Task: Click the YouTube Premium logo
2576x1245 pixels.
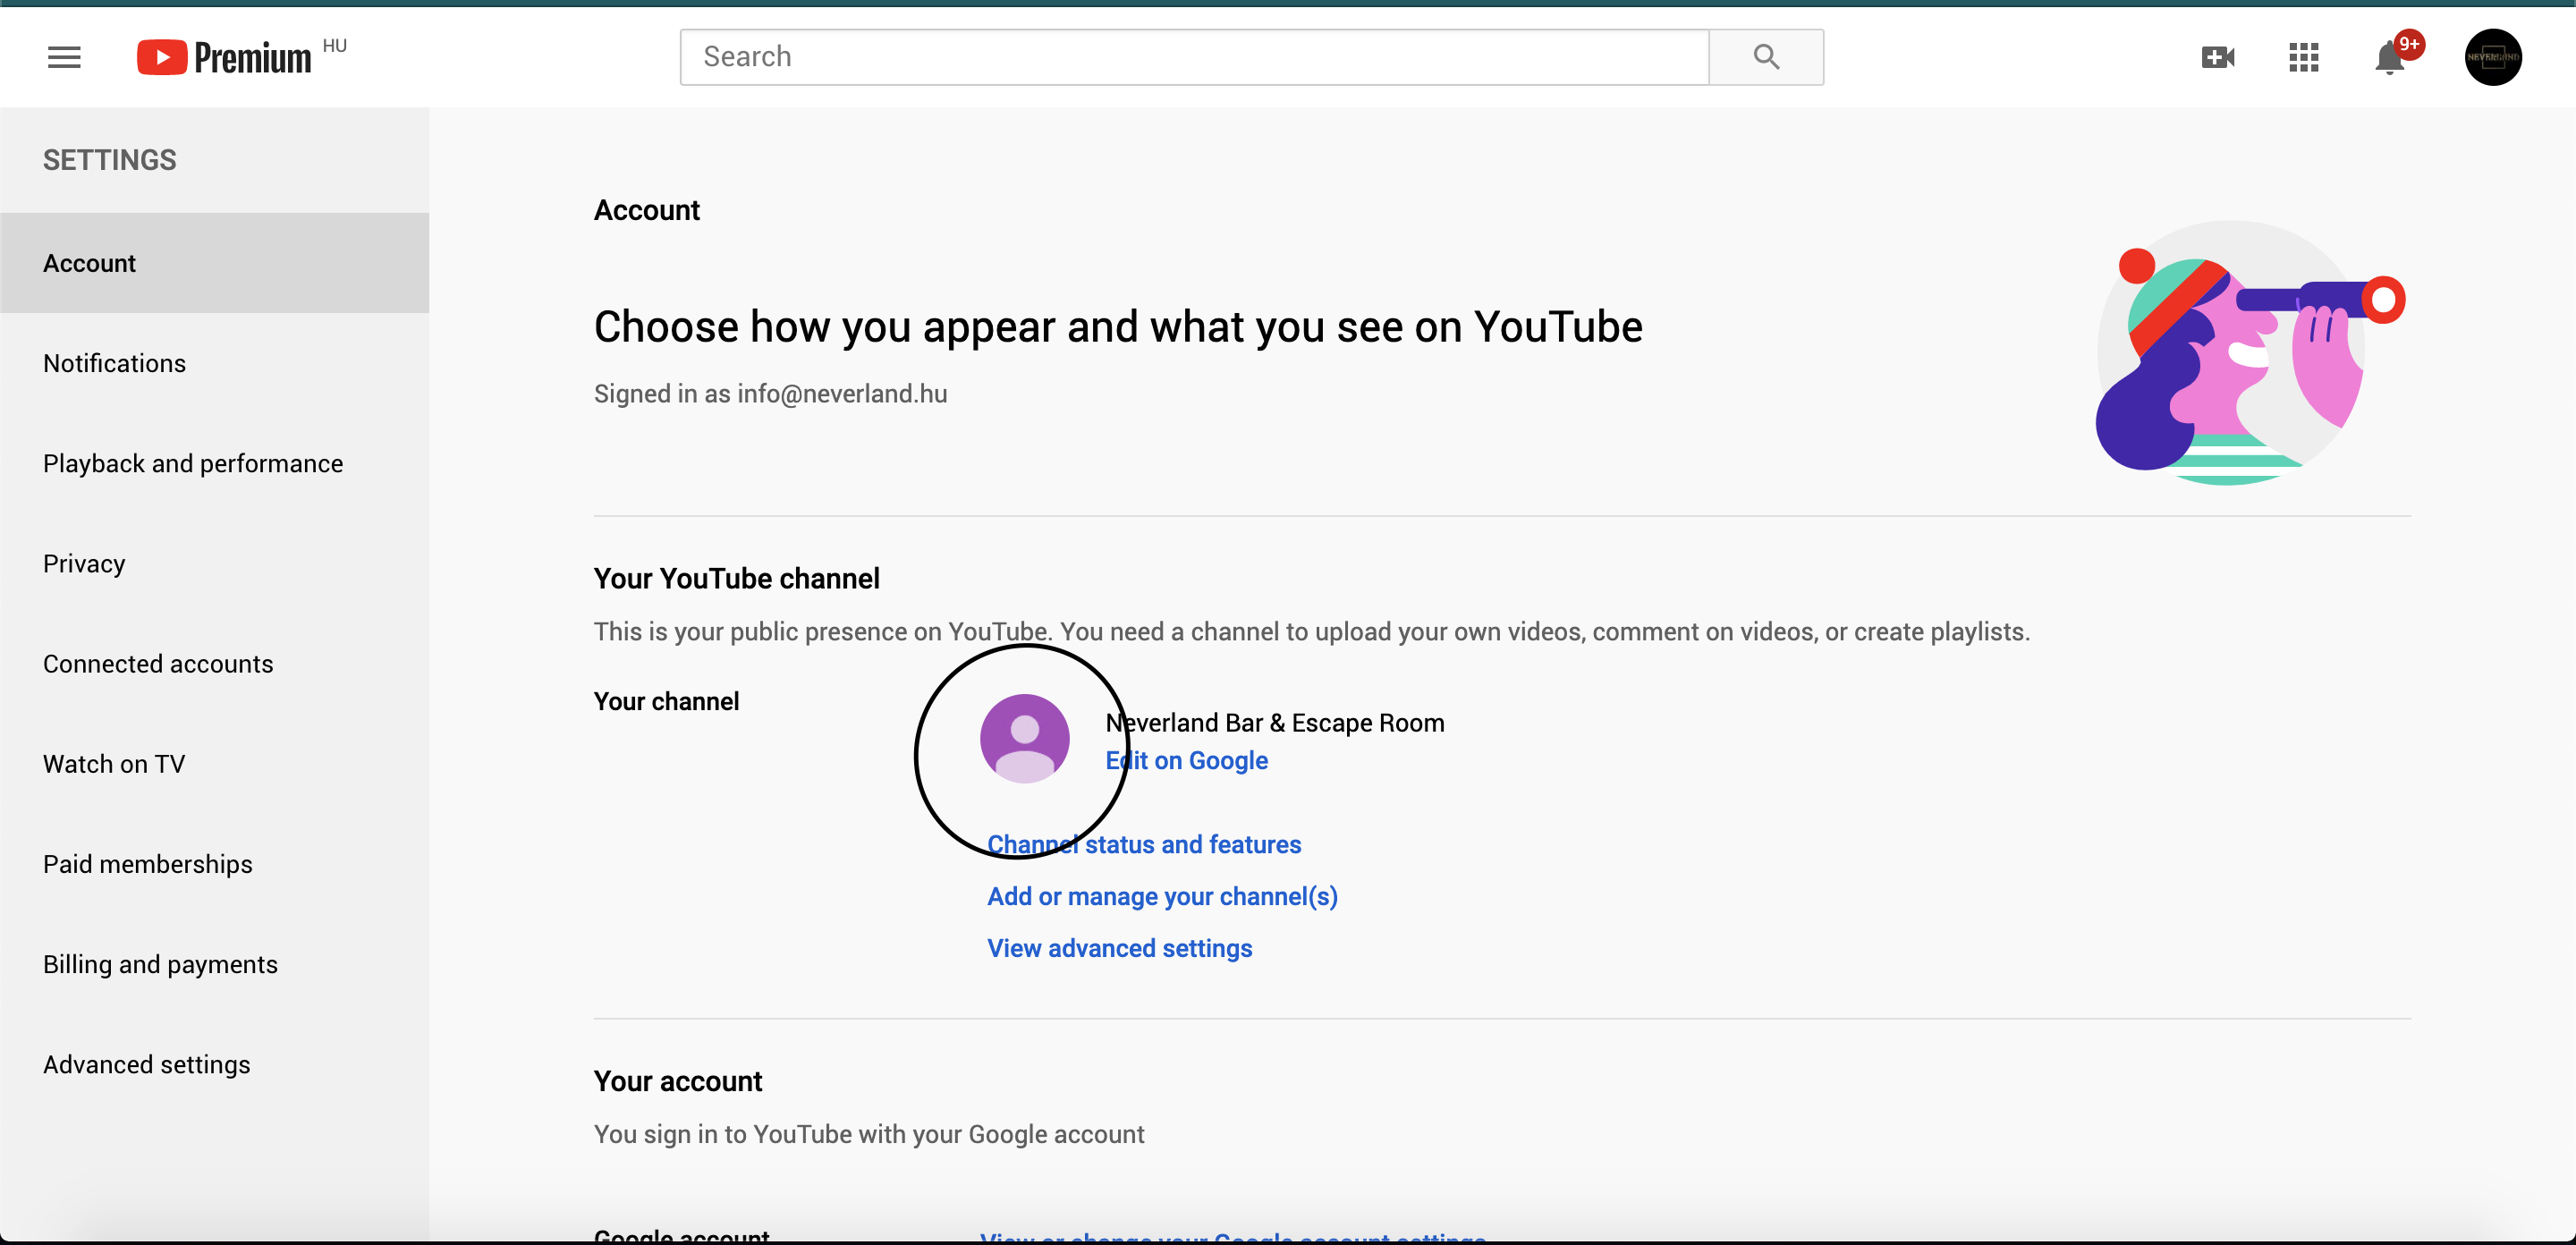Action: click(225, 57)
